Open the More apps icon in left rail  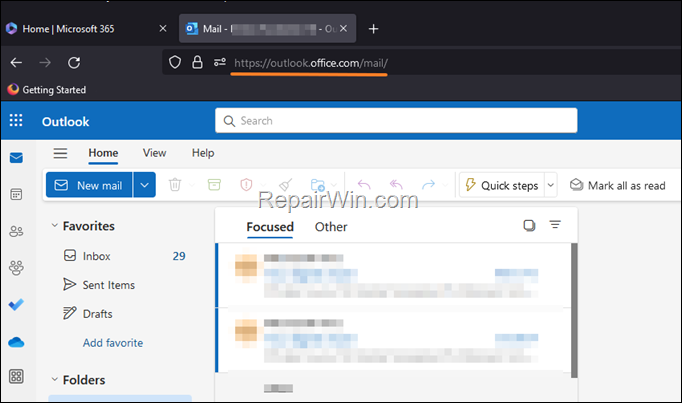coord(16,376)
